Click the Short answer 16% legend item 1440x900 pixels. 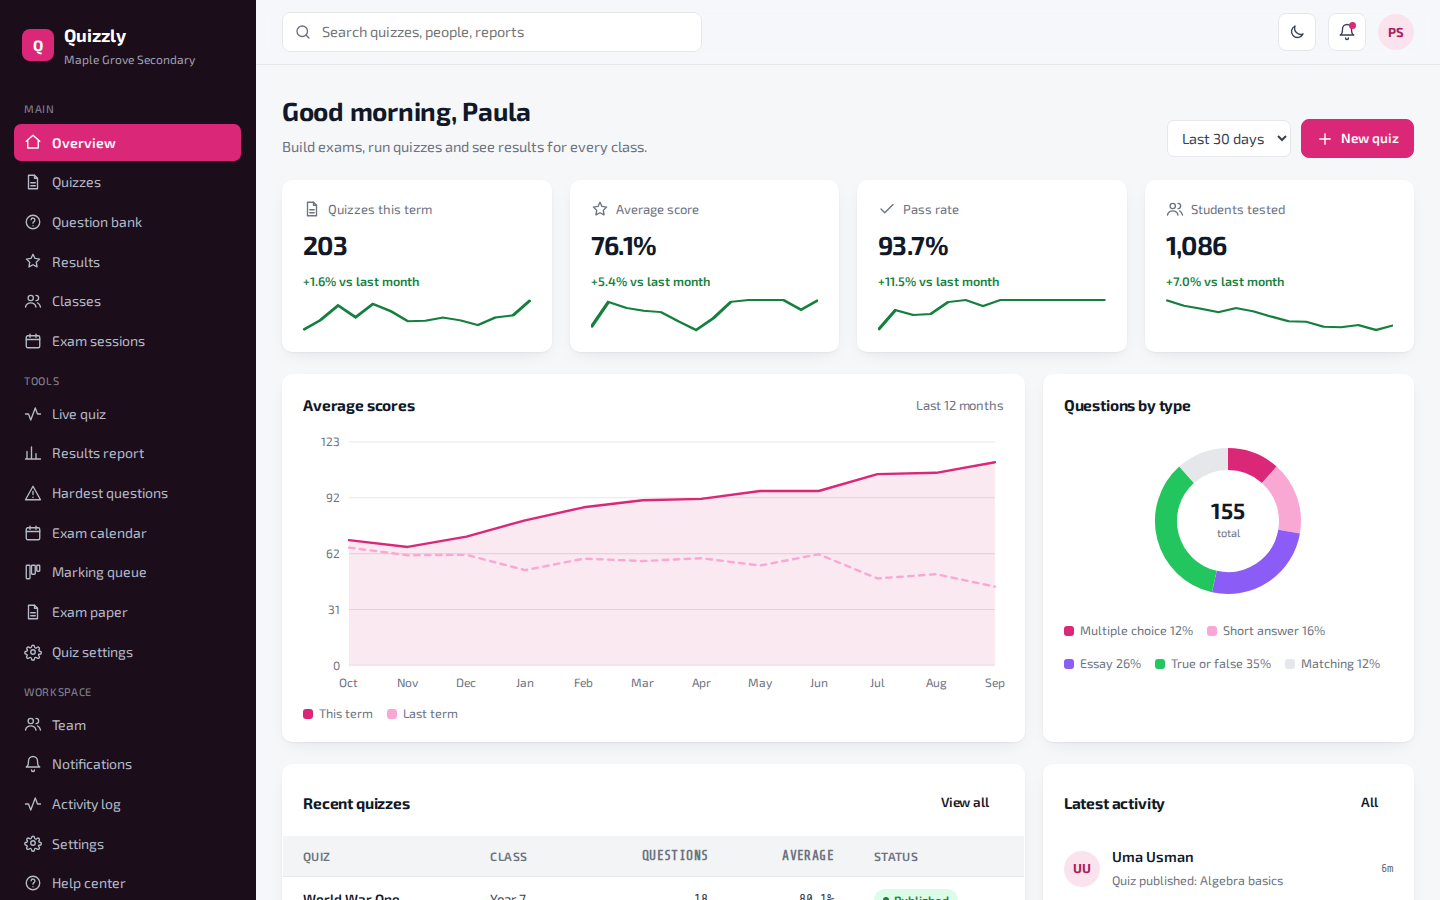[1266, 631]
